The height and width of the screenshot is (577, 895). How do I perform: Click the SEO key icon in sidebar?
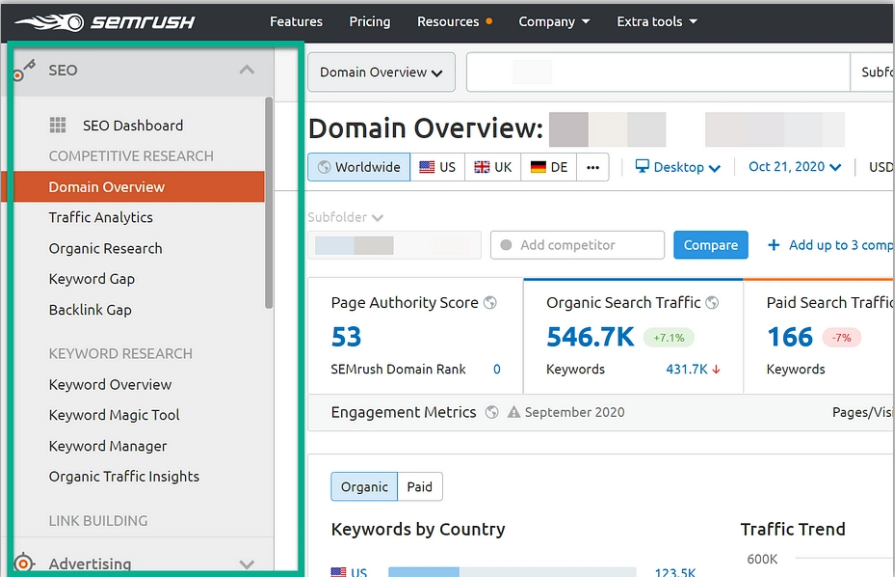coord(25,70)
